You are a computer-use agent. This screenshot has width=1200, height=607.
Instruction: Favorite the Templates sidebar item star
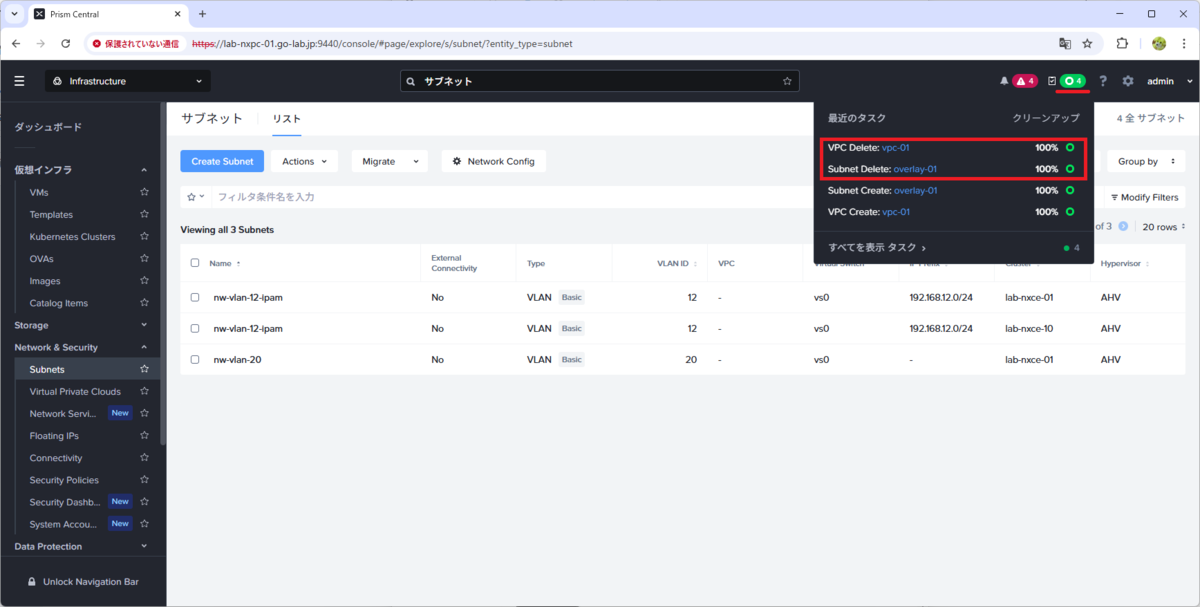(x=144, y=214)
